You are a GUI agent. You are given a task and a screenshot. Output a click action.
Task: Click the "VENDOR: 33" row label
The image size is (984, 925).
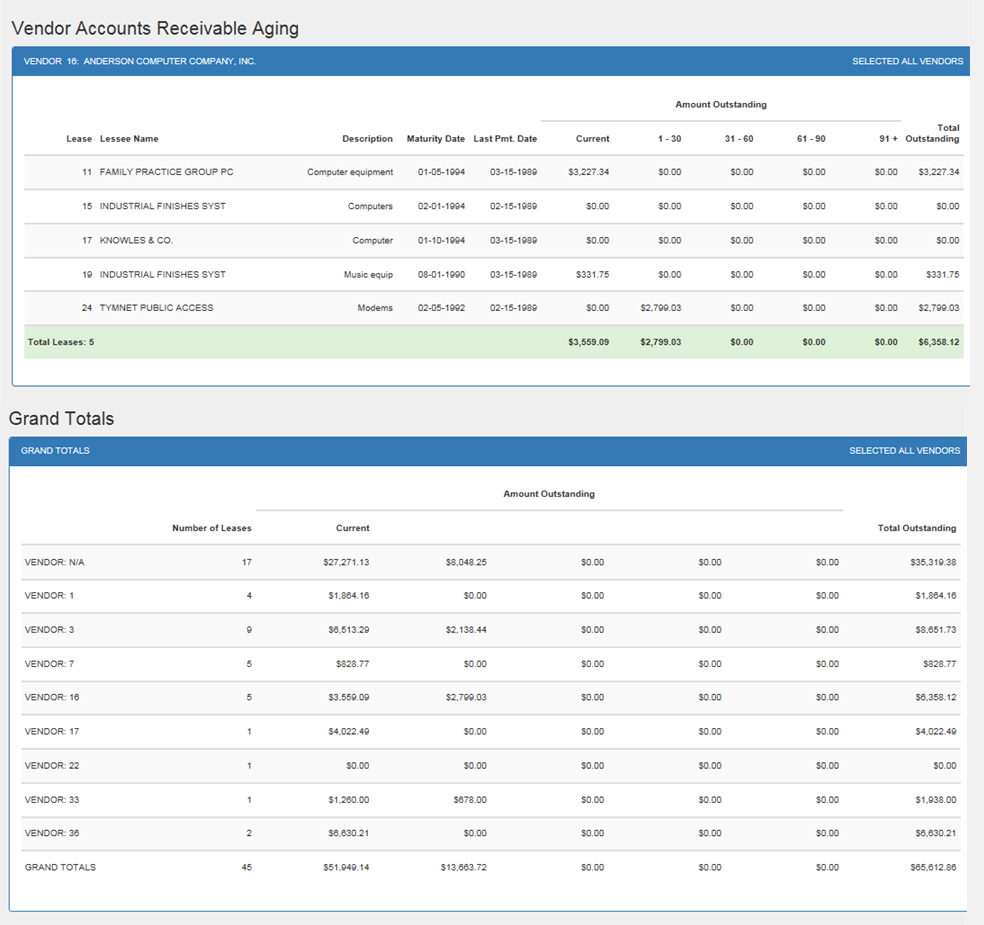(52, 799)
